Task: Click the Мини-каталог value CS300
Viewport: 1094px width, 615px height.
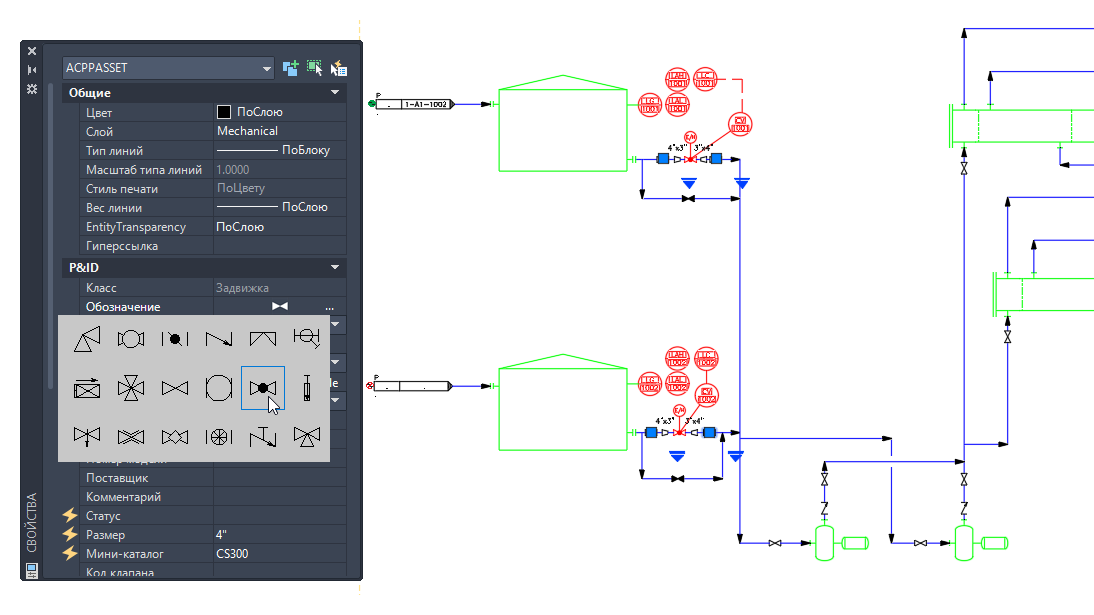Action: pyautogui.click(x=232, y=554)
